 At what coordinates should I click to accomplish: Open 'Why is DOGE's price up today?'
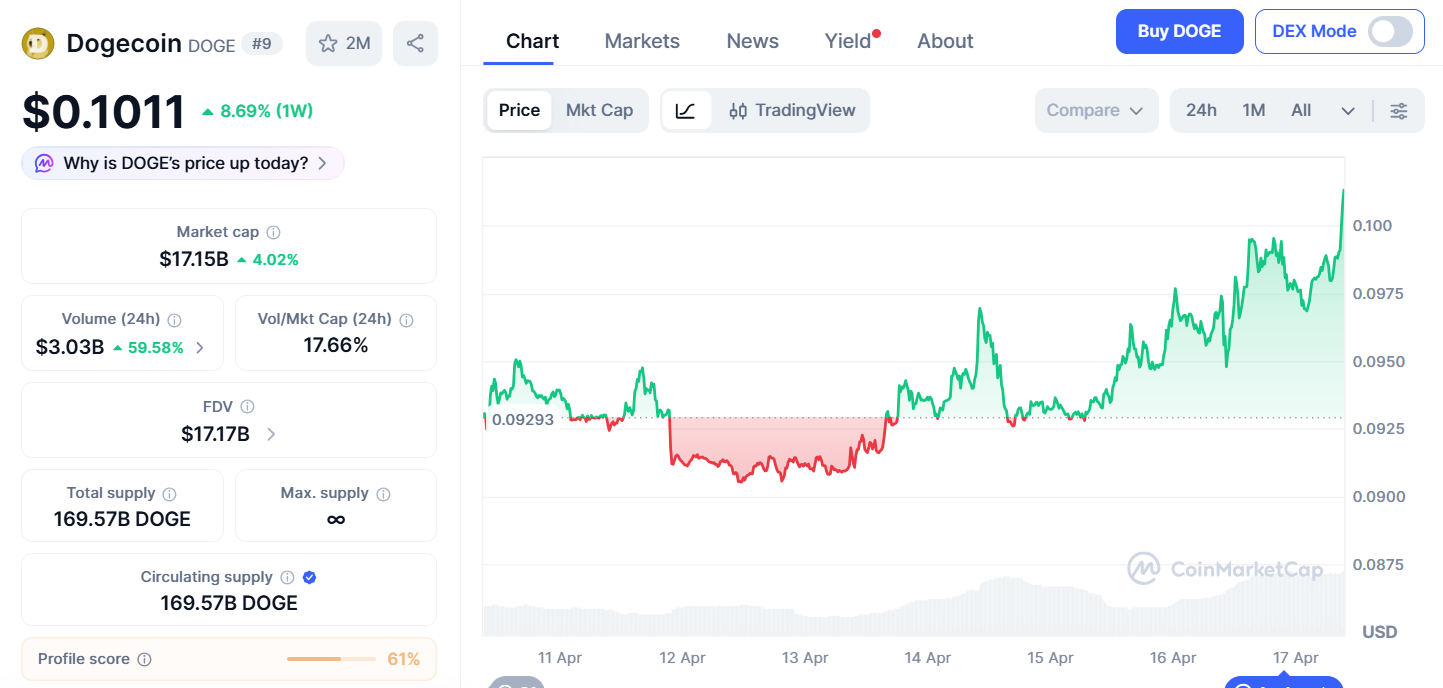183,163
